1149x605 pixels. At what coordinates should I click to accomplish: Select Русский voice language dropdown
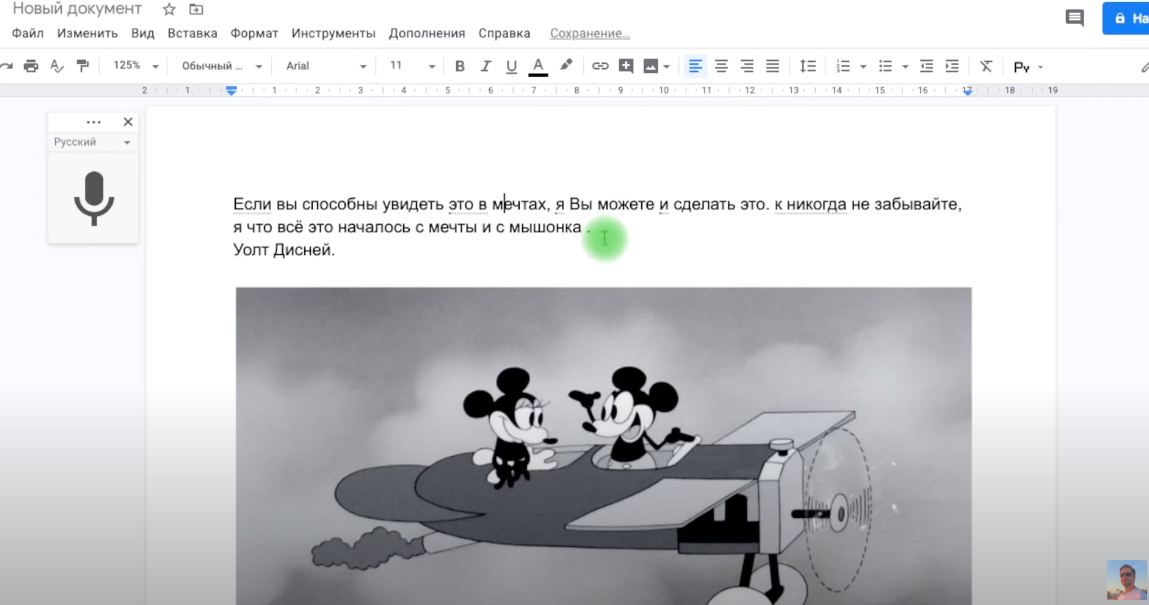[92, 142]
